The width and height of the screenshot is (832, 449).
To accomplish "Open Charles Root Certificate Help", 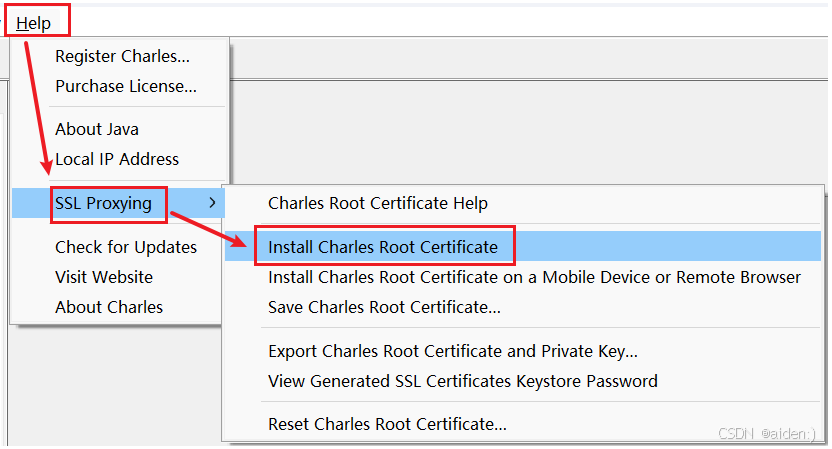I will (x=378, y=203).
